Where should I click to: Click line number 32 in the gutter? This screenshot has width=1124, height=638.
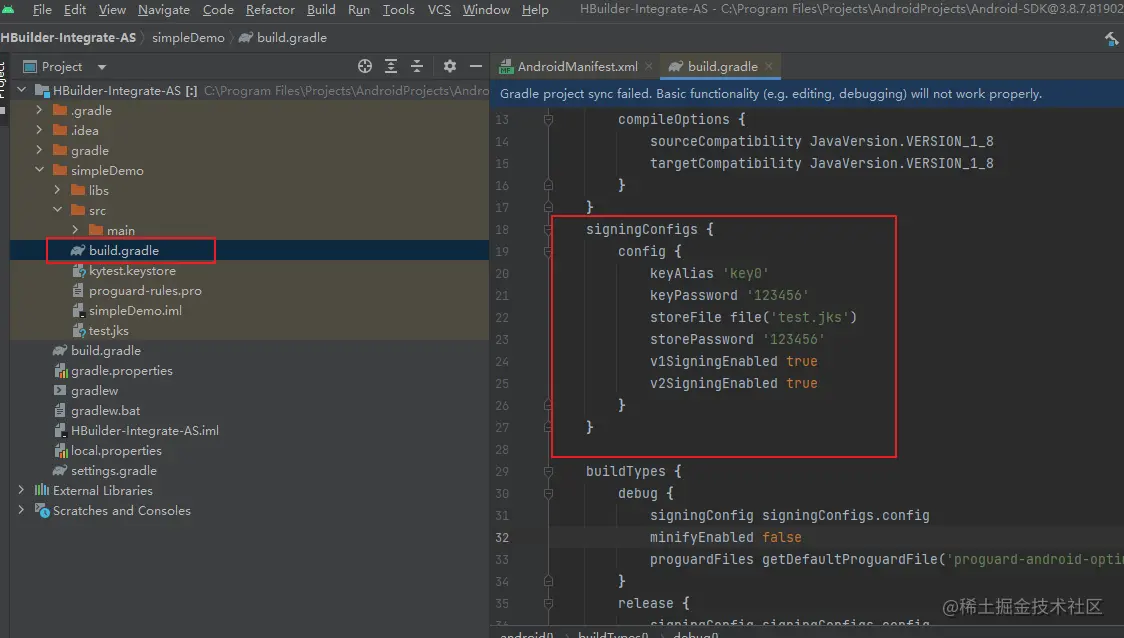click(x=502, y=538)
